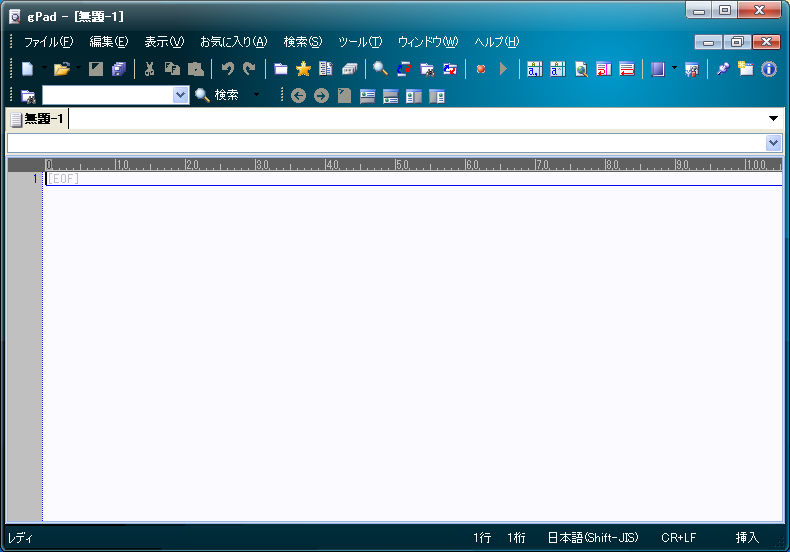The height and width of the screenshot is (552, 790).
Task: Start macro recording with red dot icon
Action: 481,69
